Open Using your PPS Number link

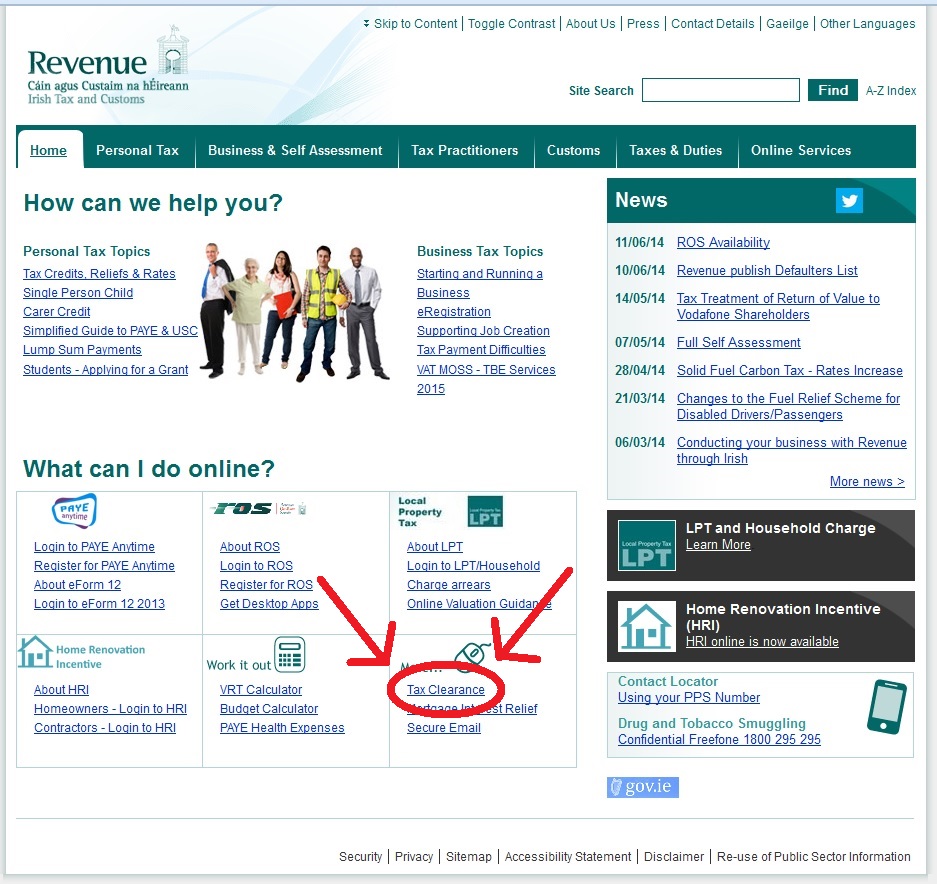[688, 698]
